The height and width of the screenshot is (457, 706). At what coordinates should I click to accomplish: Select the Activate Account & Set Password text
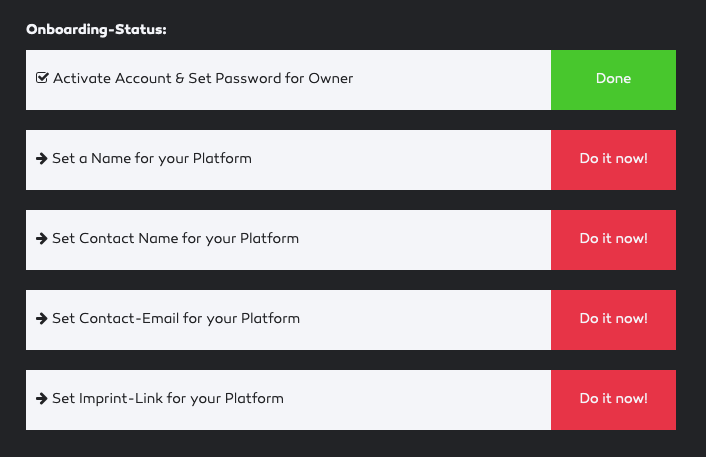pos(203,78)
